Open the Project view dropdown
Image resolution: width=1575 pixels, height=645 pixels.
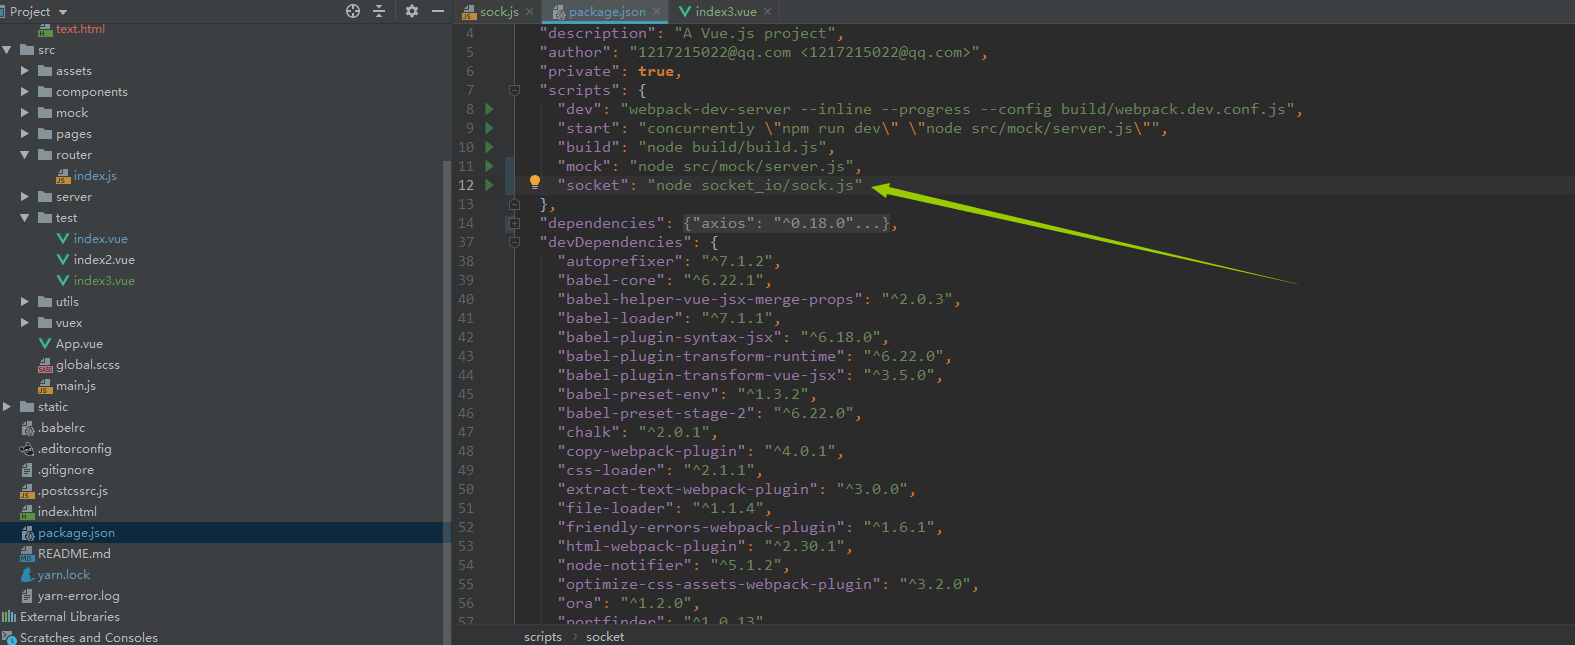click(x=38, y=11)
